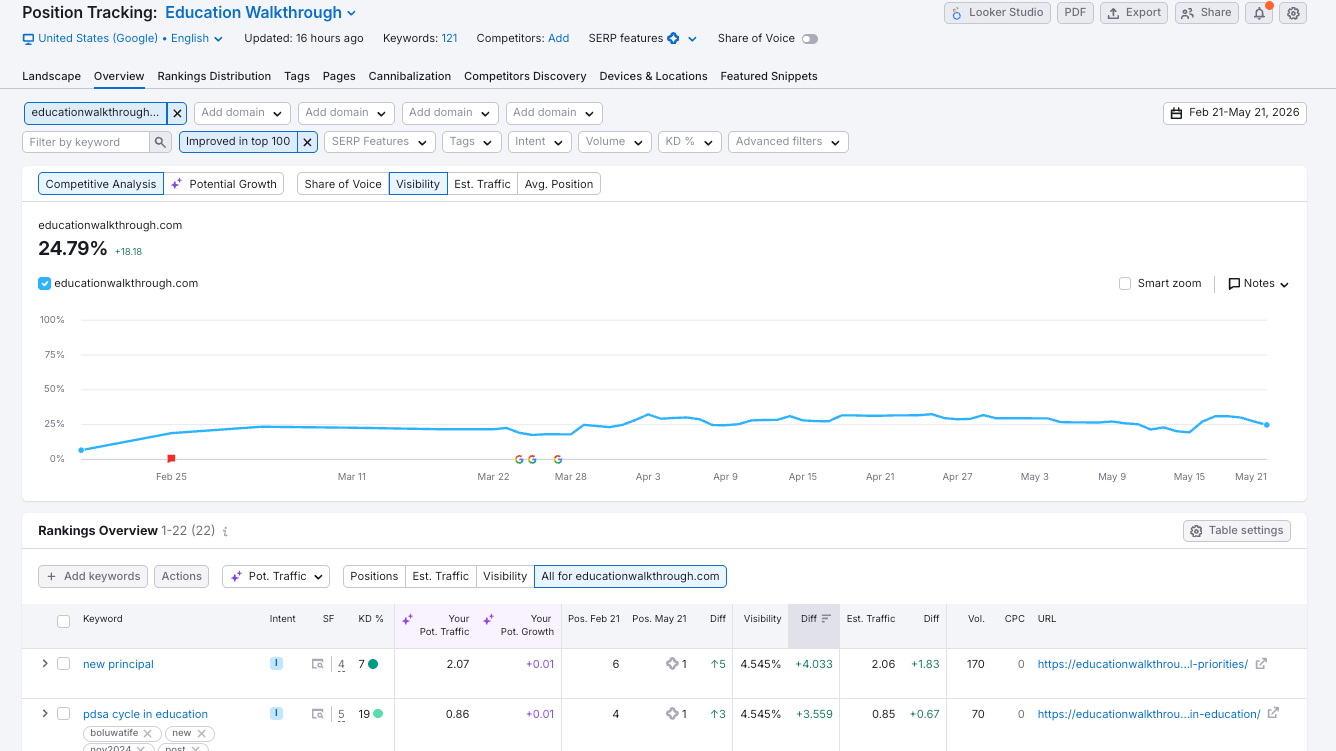This screenshot has height=751, width=1336.
Task: Open external URL icon for new principal
Action: (x=1261, y=663)
